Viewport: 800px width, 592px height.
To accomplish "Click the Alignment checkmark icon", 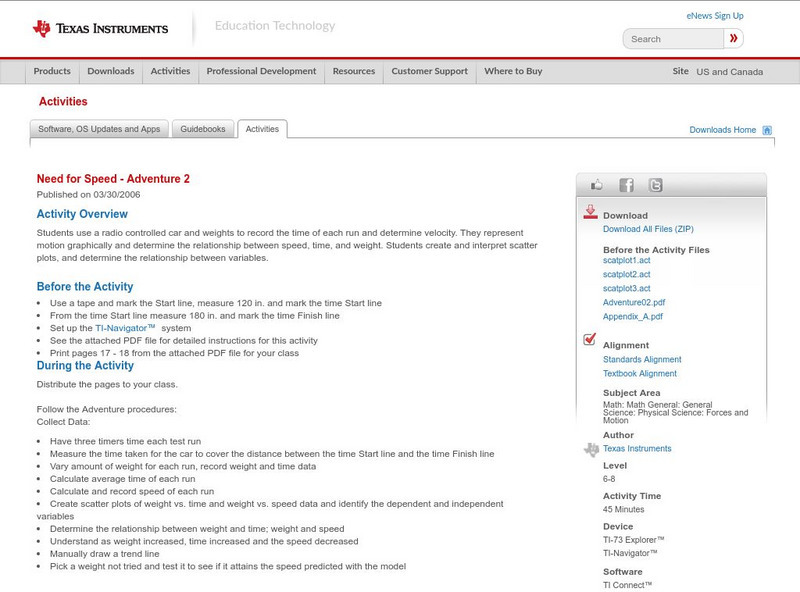I will pos(589,339).
